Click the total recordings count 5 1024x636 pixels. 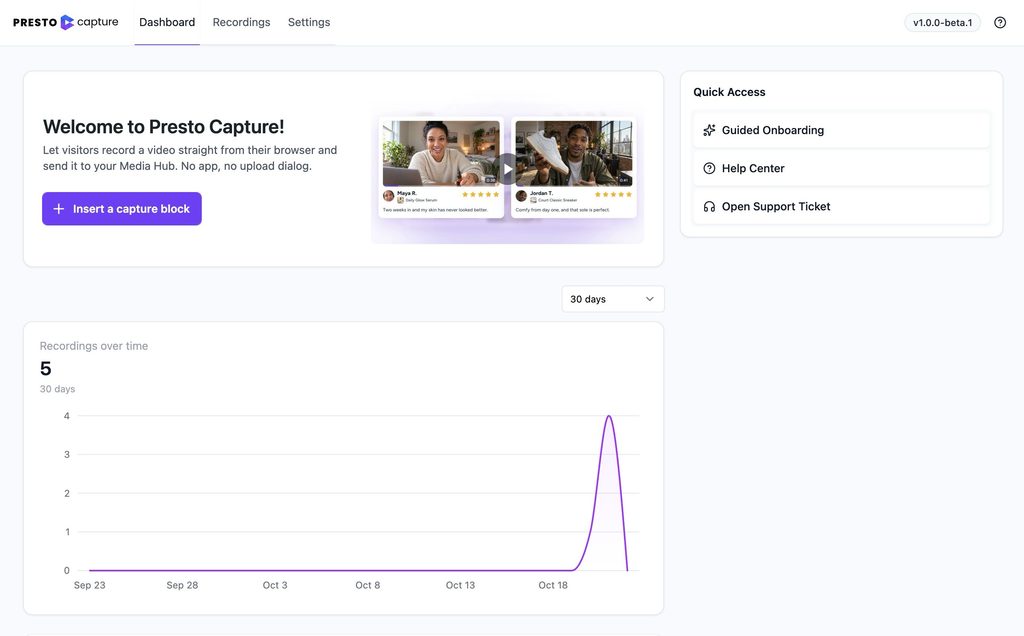pos(46,369)
